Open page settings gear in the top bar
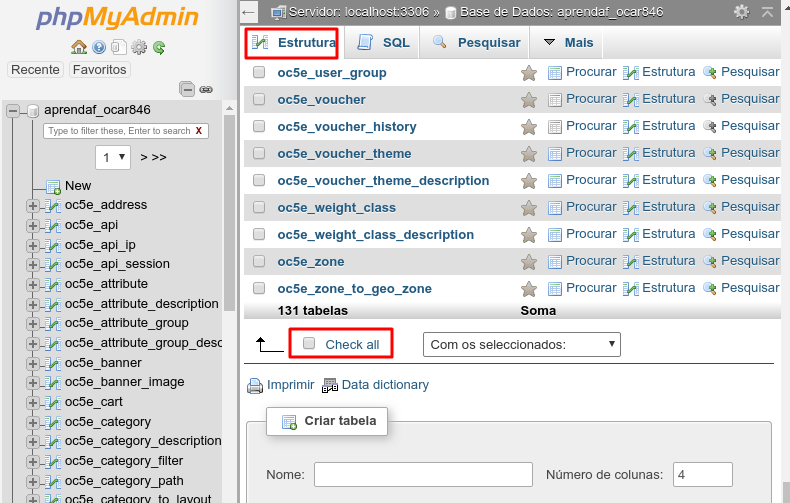The width and height of the screenshot is (790, 503). tap(742, 12)
